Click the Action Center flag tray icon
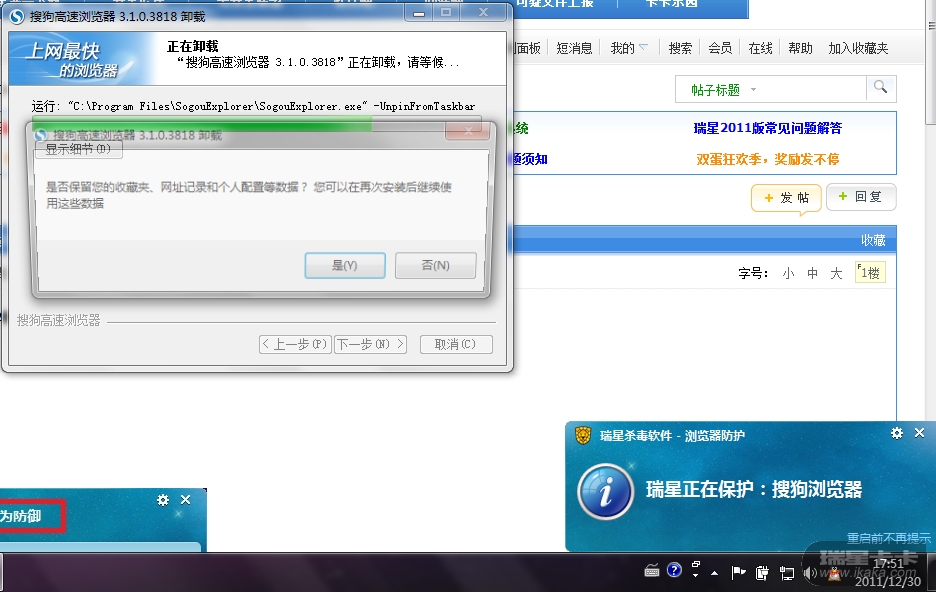Image resolution: width=936 pixels, height=592 pixels. click(x=738, y=573)
